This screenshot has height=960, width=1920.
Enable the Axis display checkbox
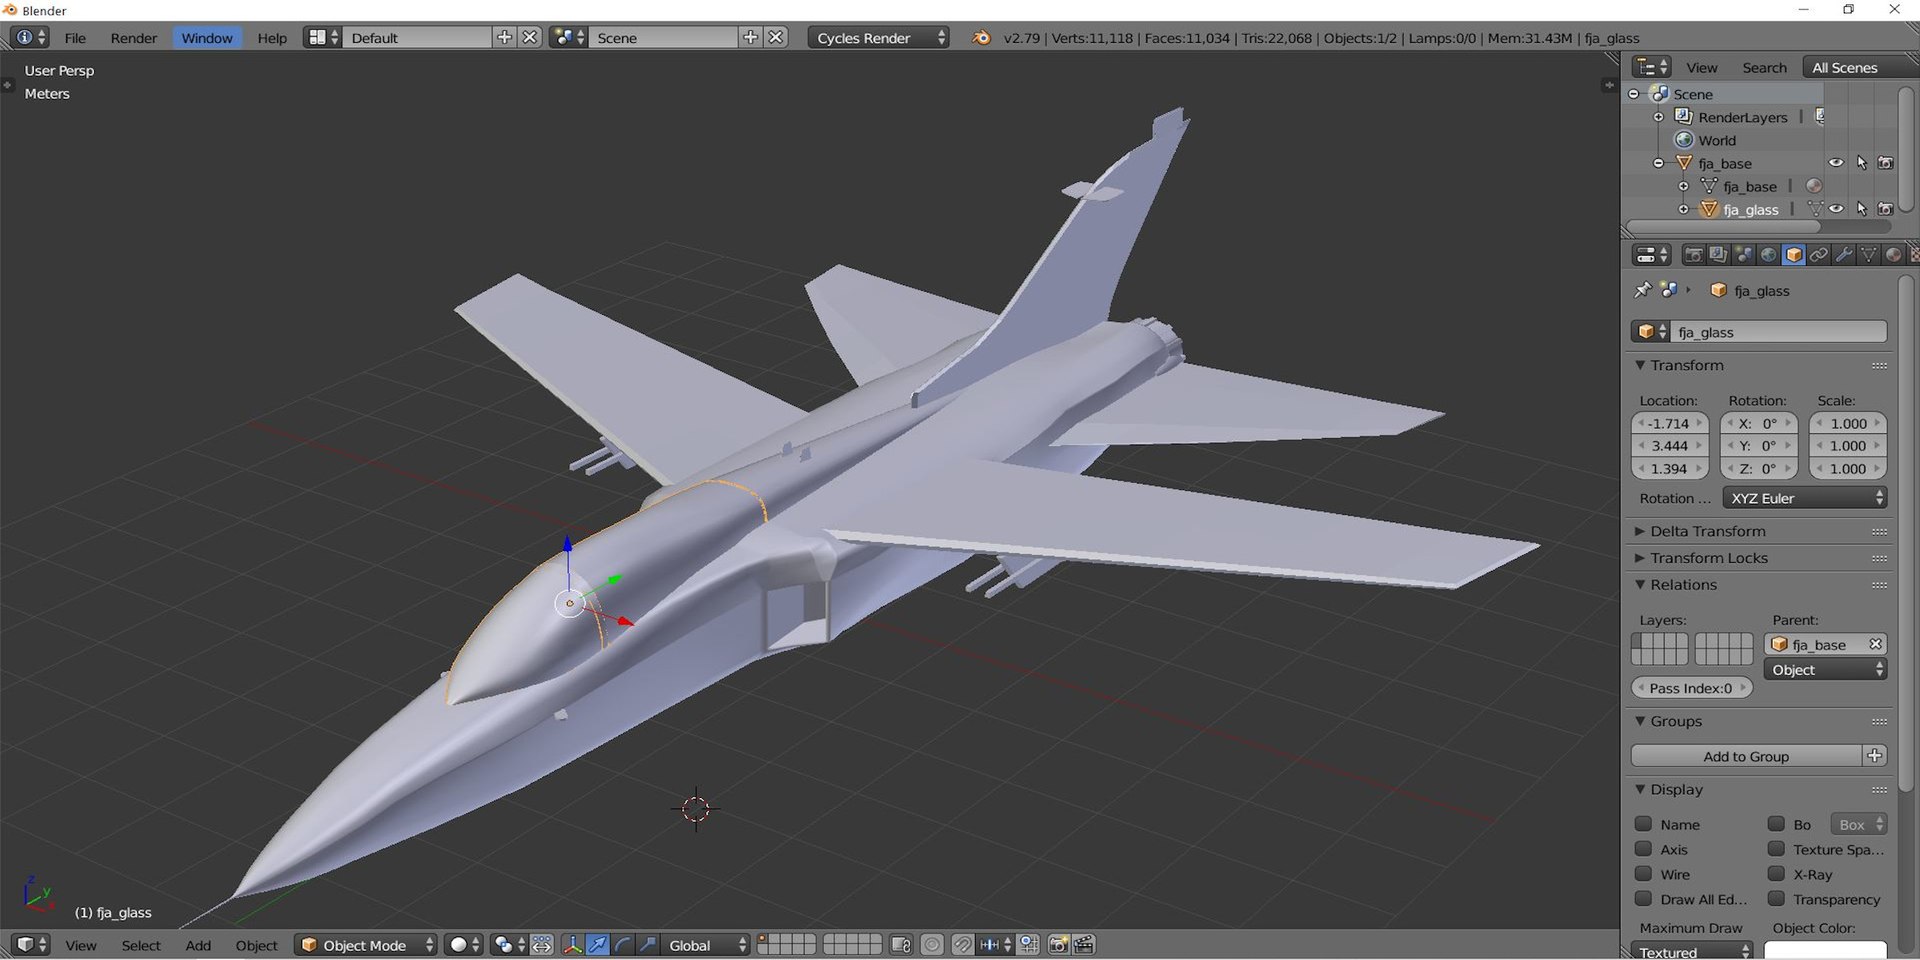[x=1643, y=849]
